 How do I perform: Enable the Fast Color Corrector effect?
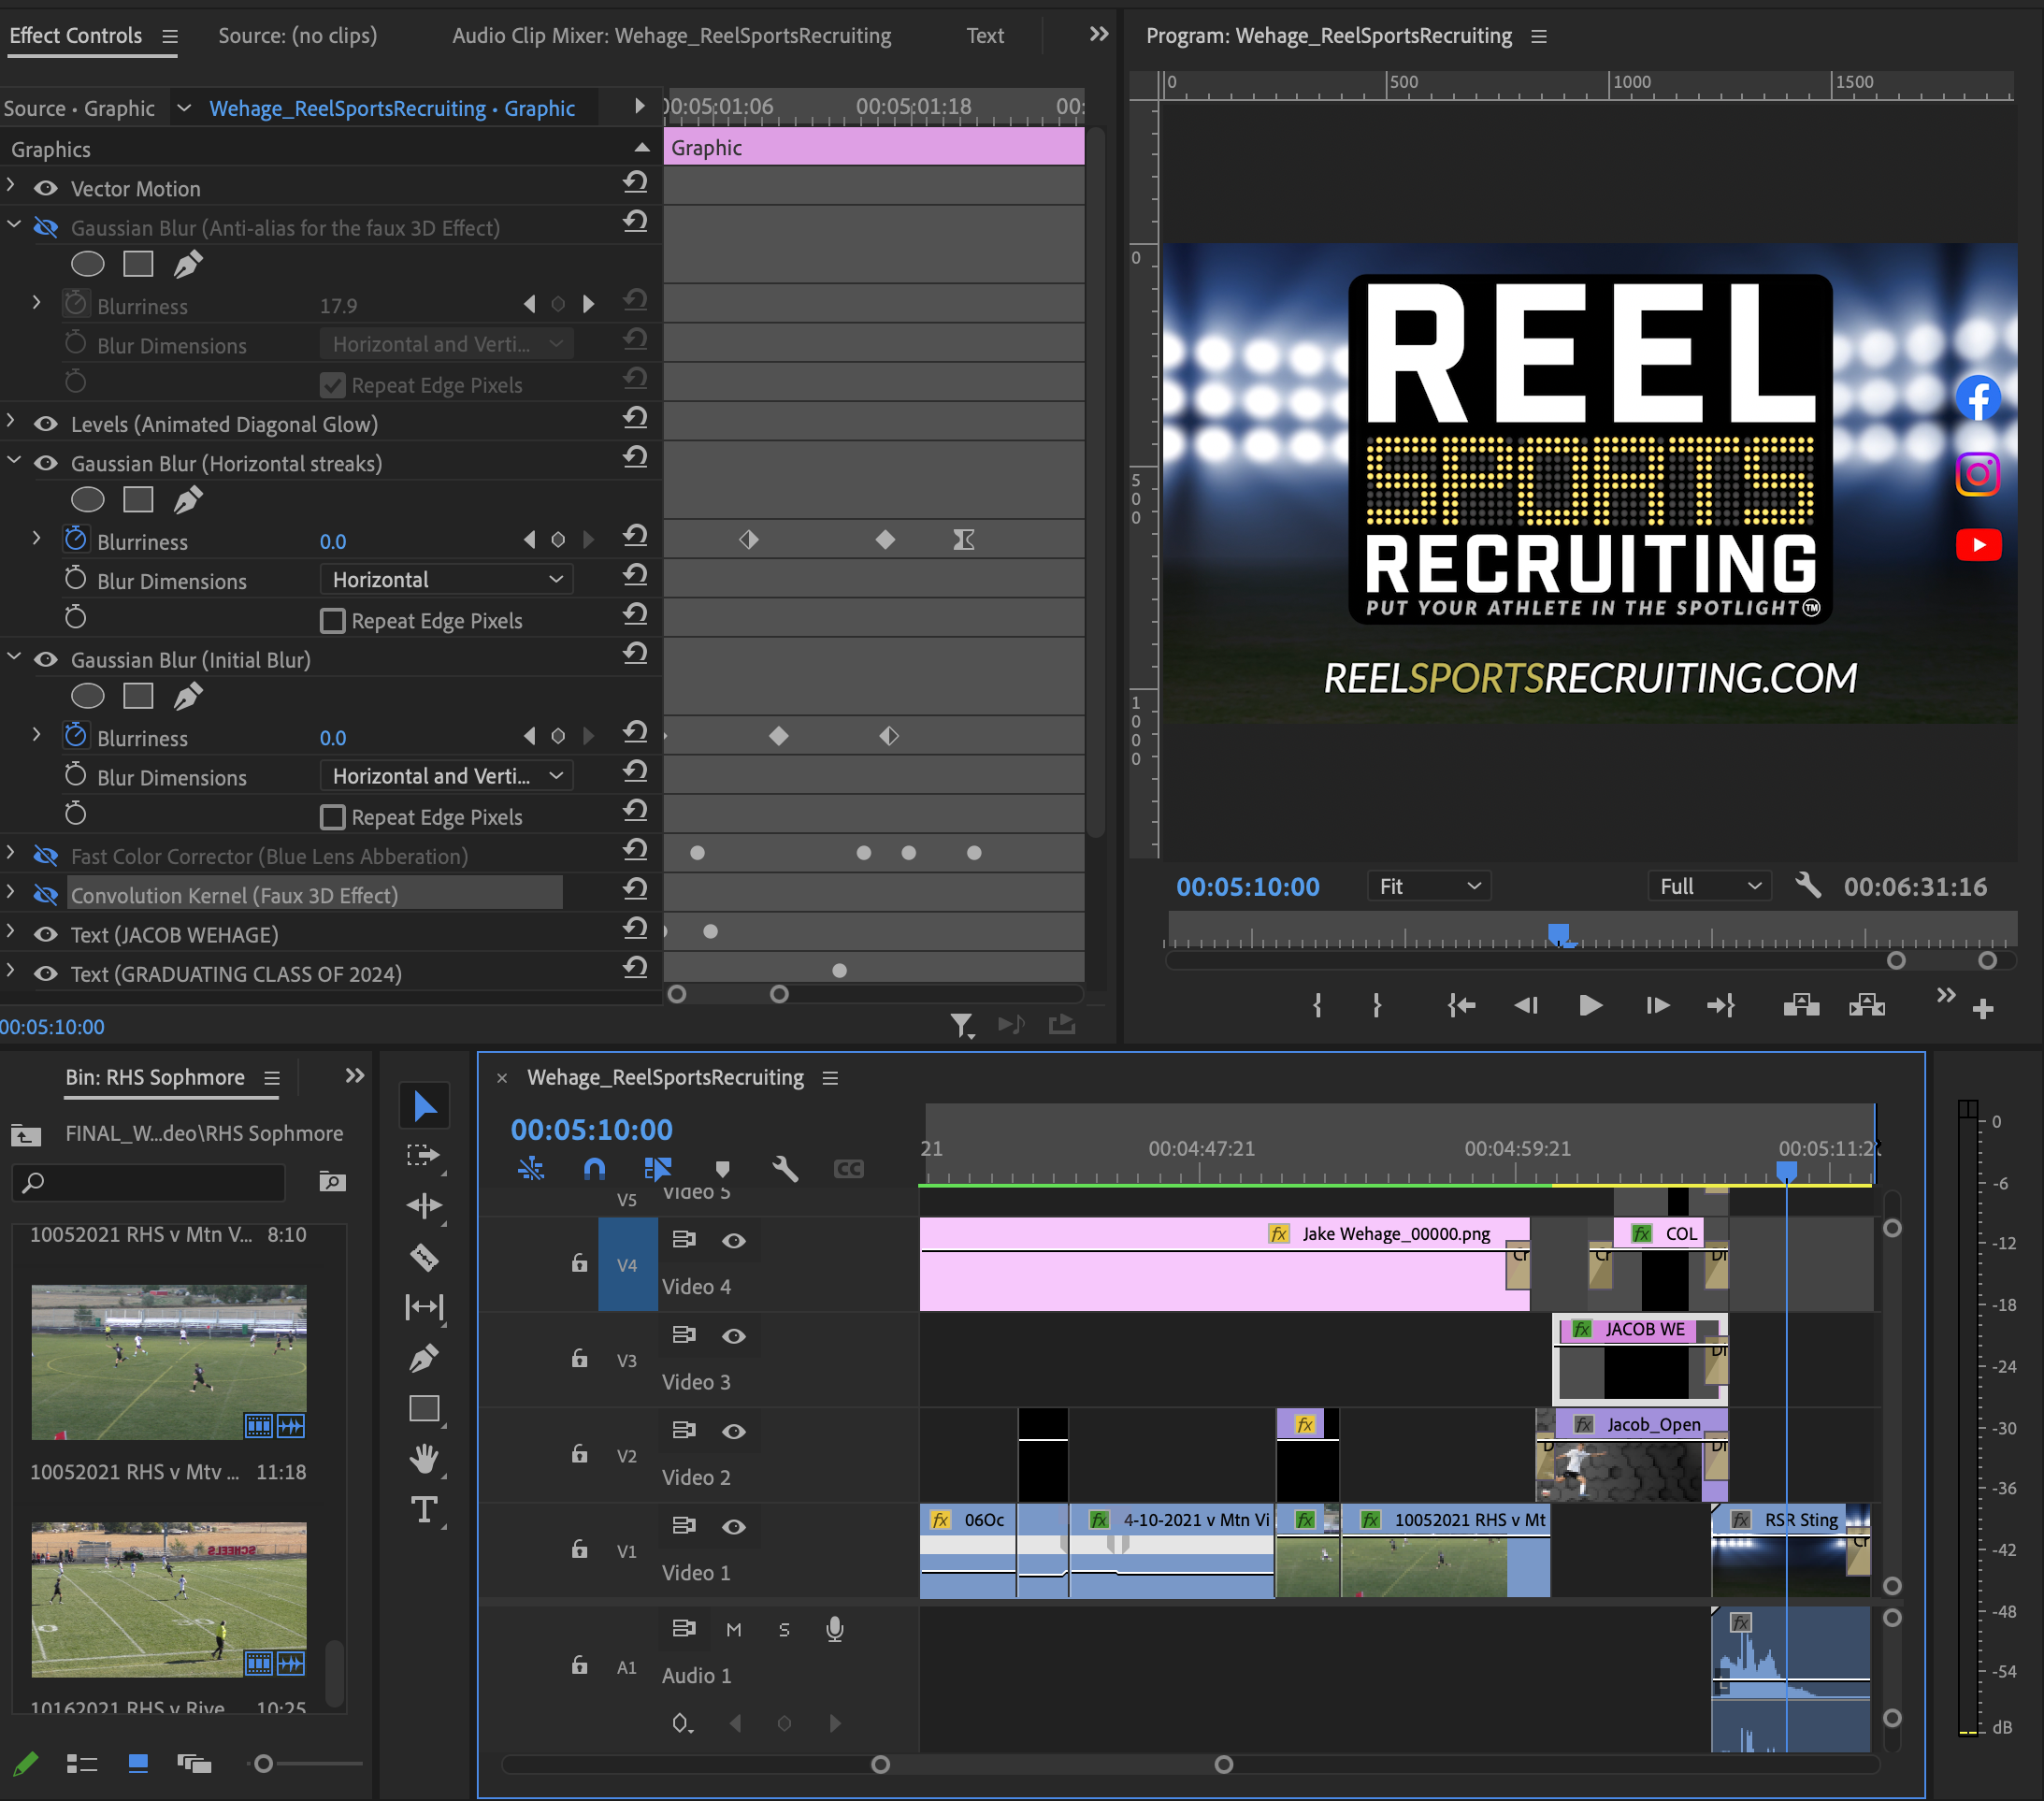(45, 856)
